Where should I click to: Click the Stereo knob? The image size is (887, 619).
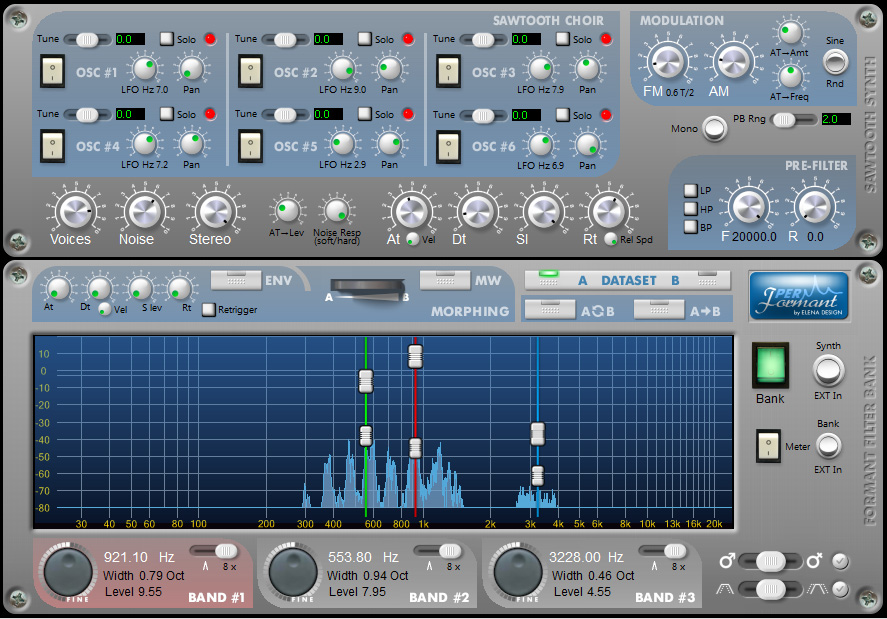point(216,212)
